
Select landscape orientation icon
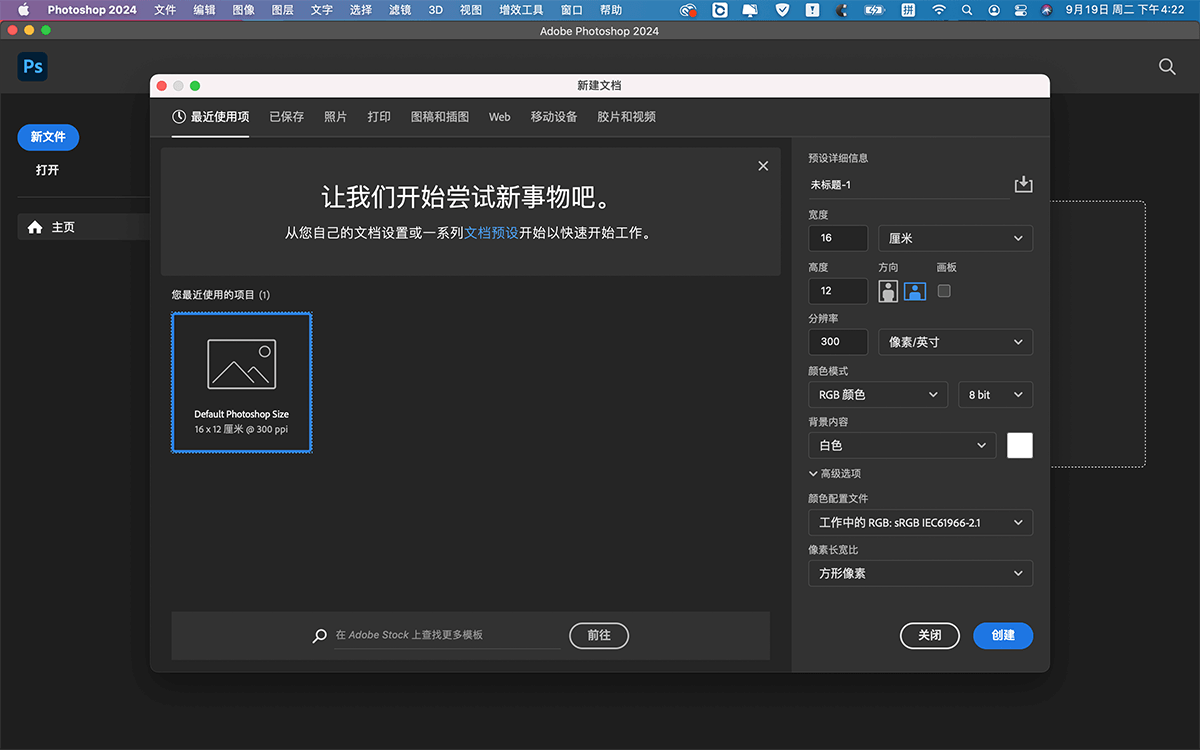(915, 291)
